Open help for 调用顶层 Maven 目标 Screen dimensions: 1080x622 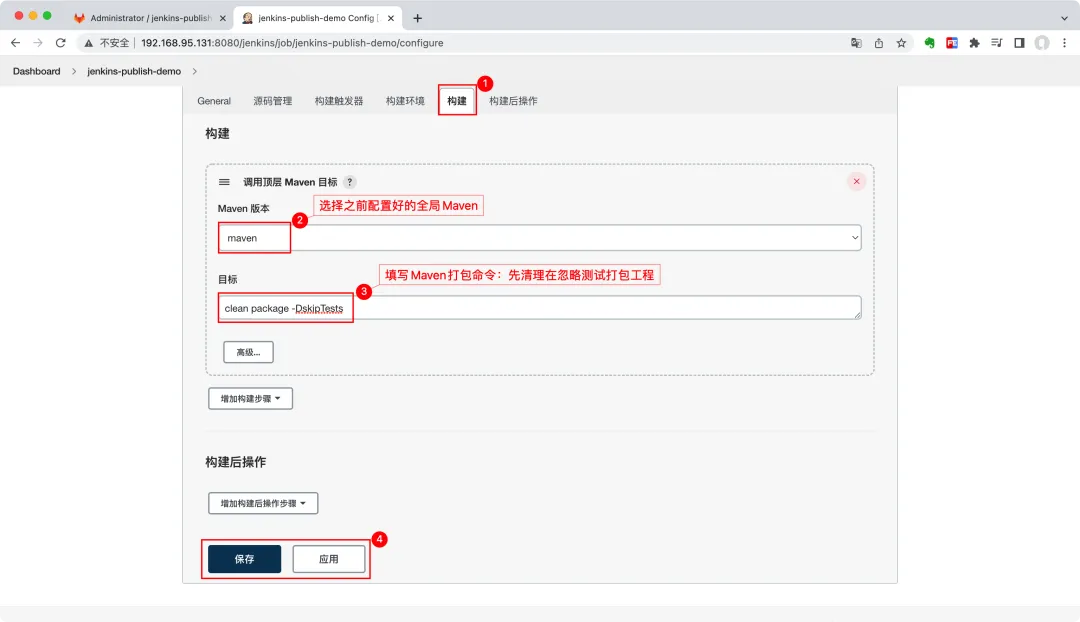click(349, 182)
